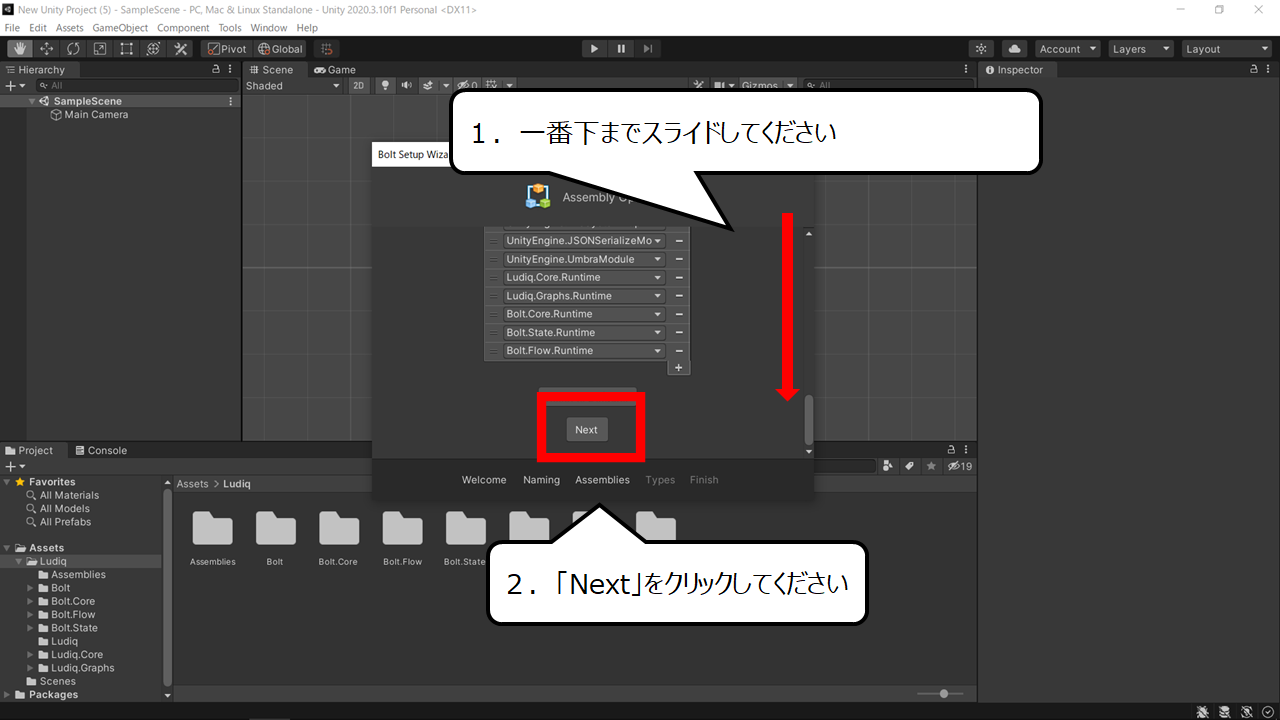The width and height of the screenshot is (1280, 720).
Task: Lock the Hierarchy panel
Action: point(216,70)
